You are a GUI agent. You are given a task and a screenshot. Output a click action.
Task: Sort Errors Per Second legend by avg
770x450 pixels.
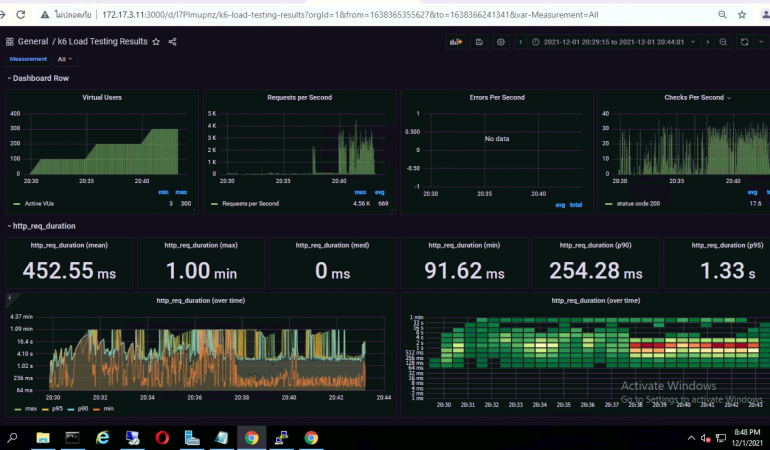click(x=560, y=205)
